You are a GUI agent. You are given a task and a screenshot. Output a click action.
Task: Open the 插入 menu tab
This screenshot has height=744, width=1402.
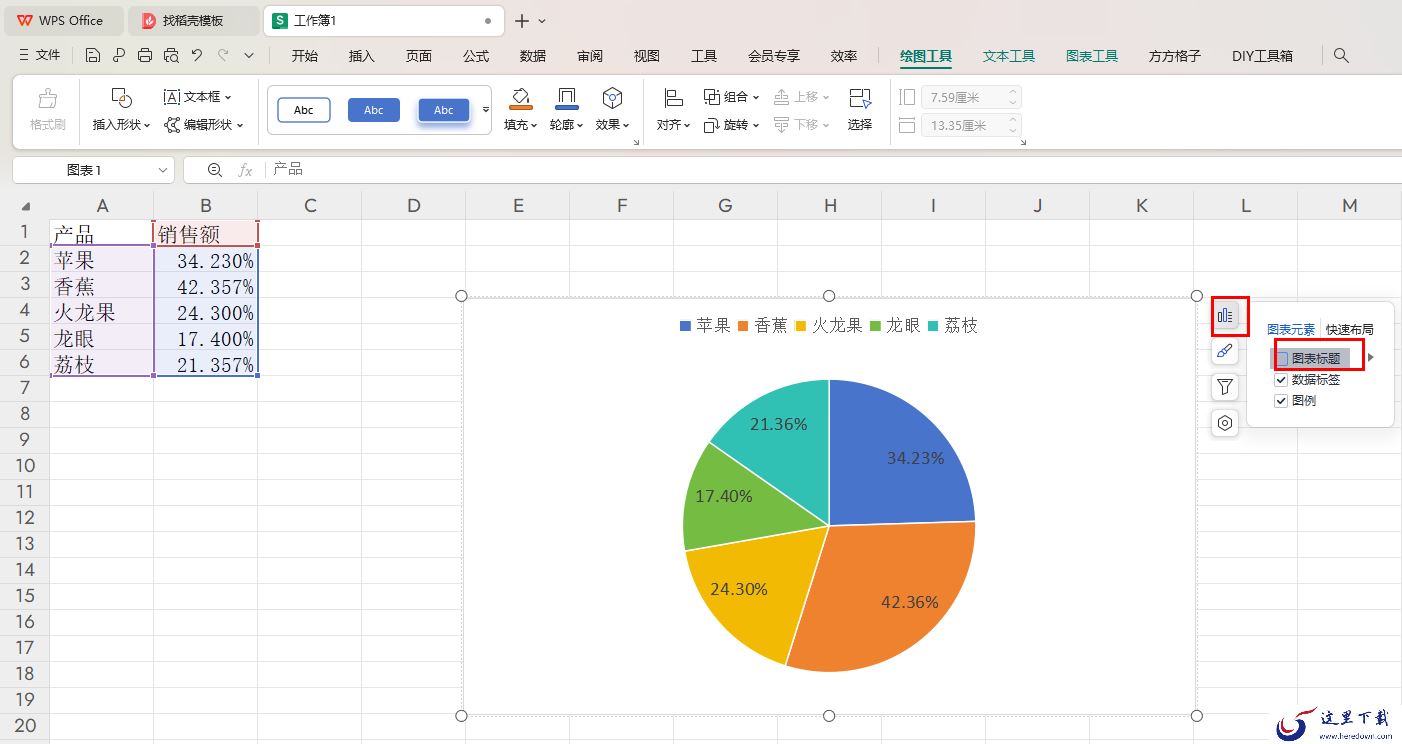click(361, 56)
